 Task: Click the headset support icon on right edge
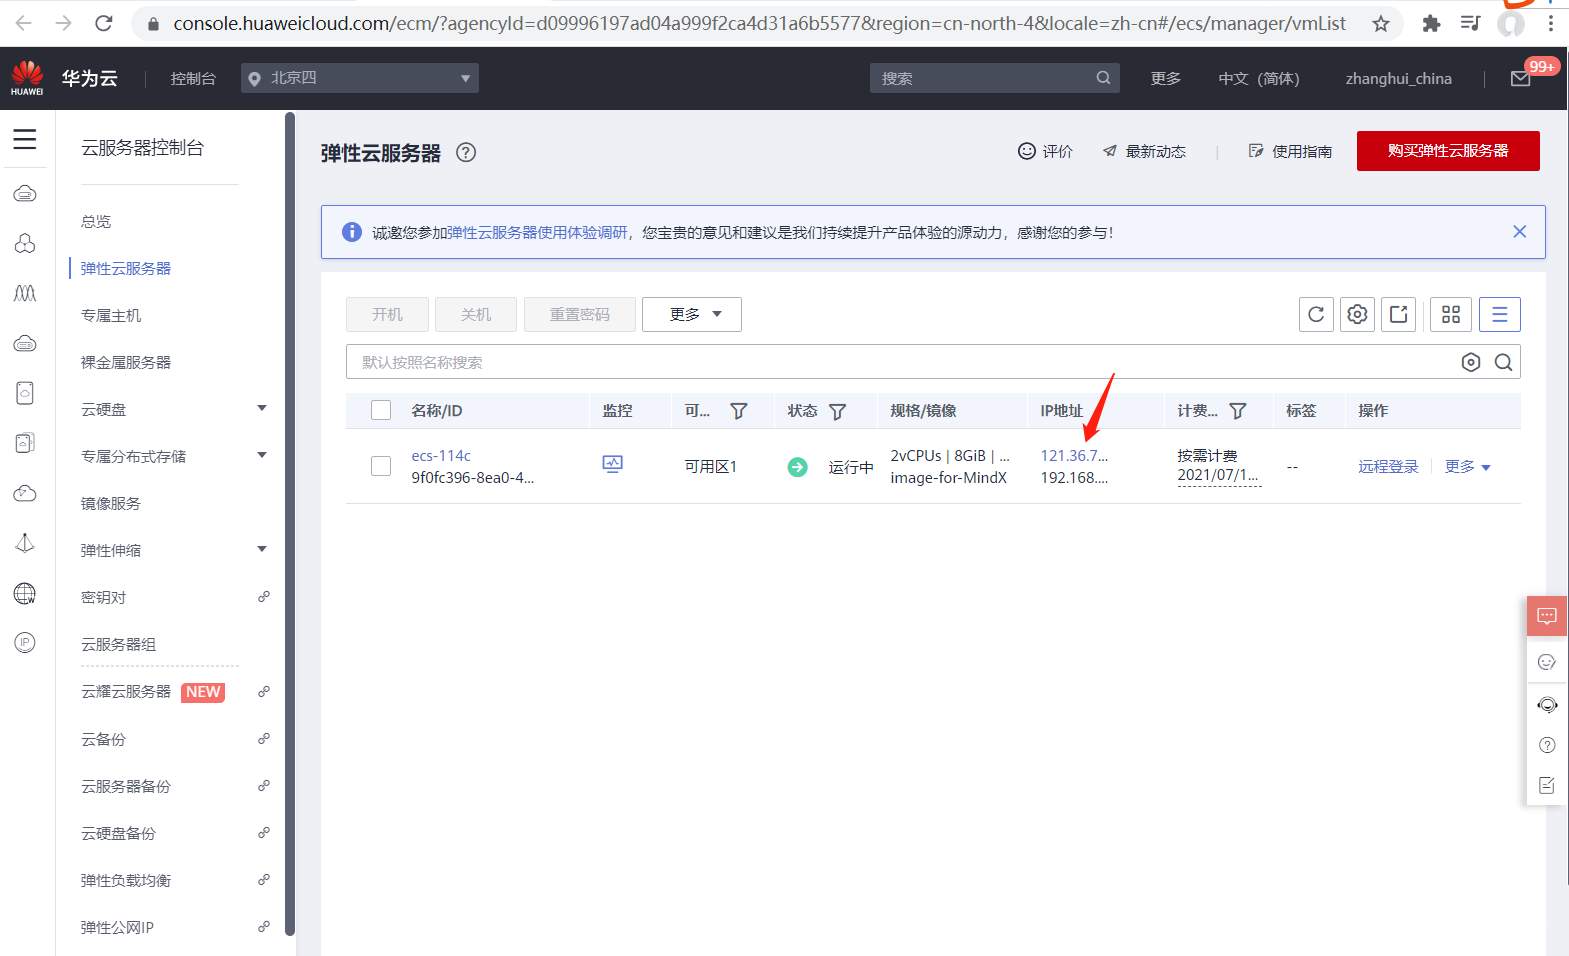coord(1547,704)
